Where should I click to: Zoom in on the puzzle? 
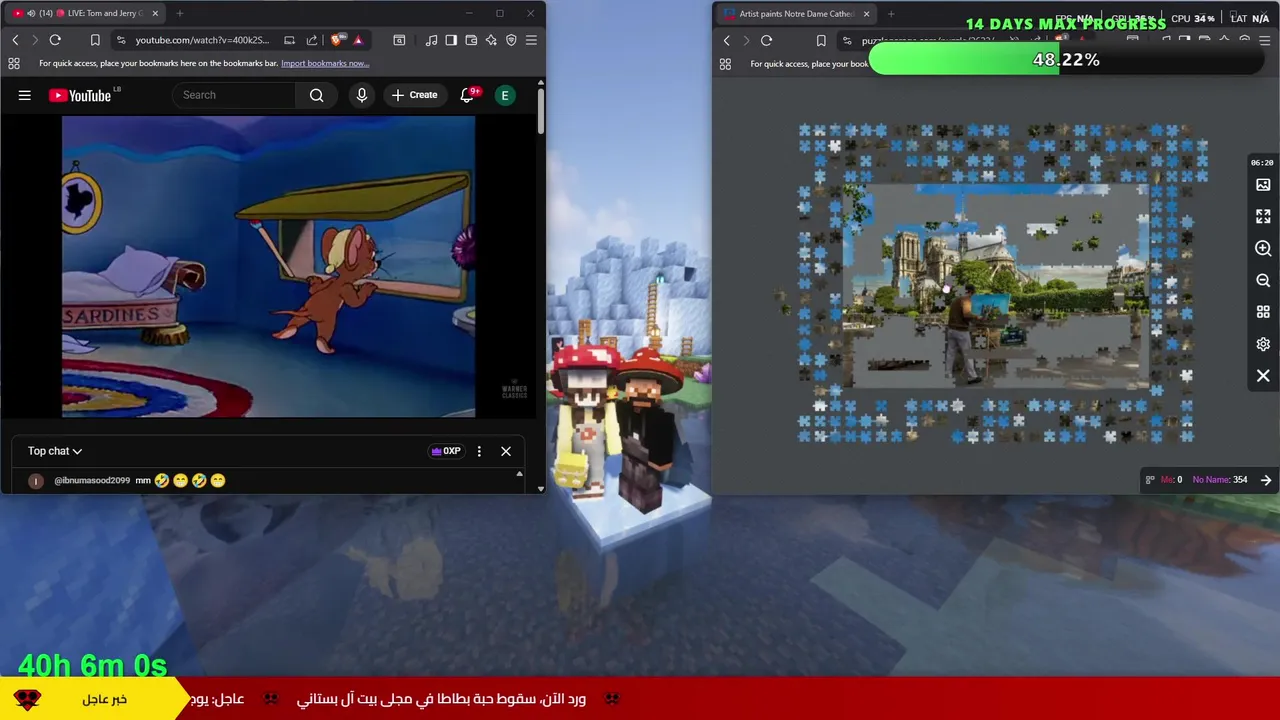1263,248
